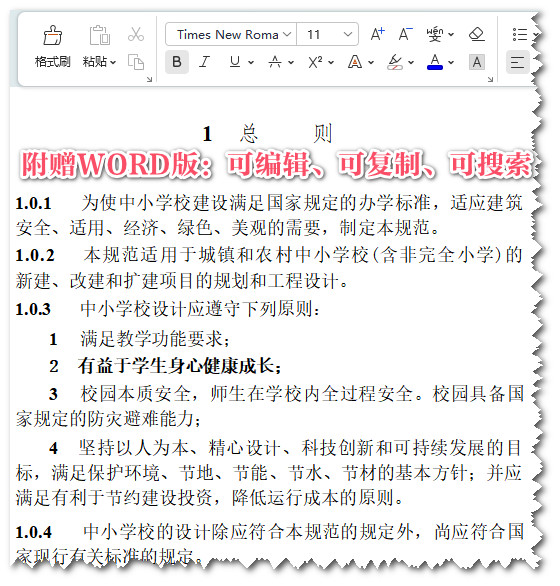
Task: Expand the font size dropdown arrow
Action: click(348, 34)
